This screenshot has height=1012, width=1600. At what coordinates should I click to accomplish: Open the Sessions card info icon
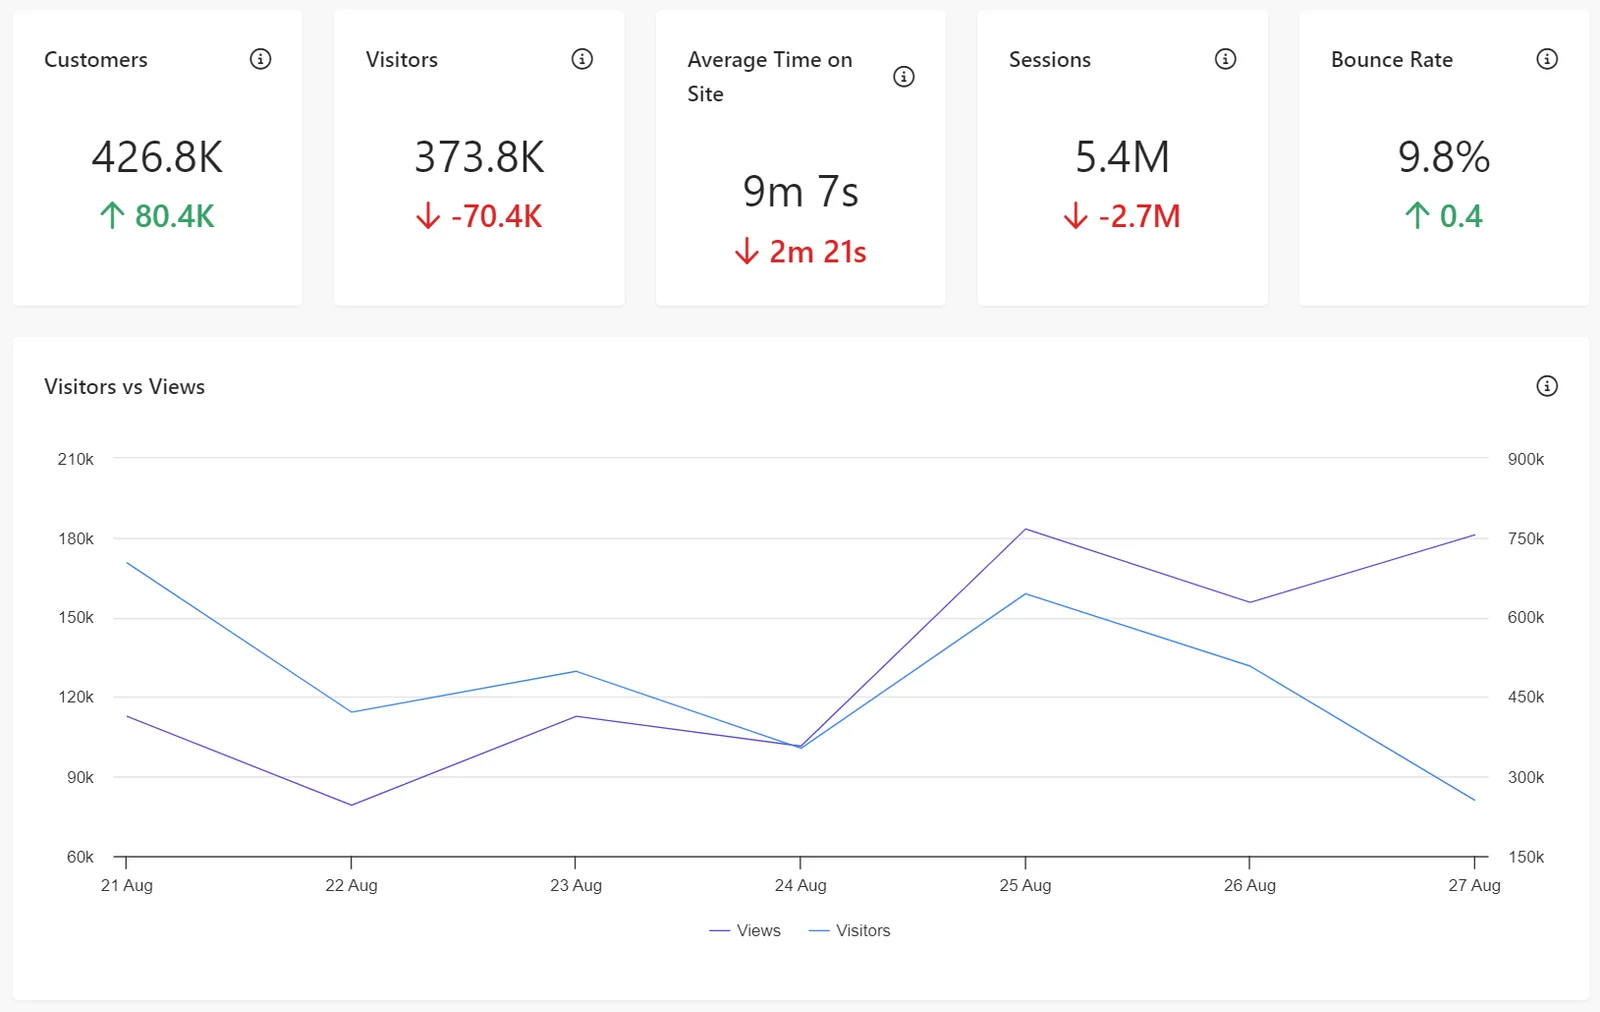1225,59
